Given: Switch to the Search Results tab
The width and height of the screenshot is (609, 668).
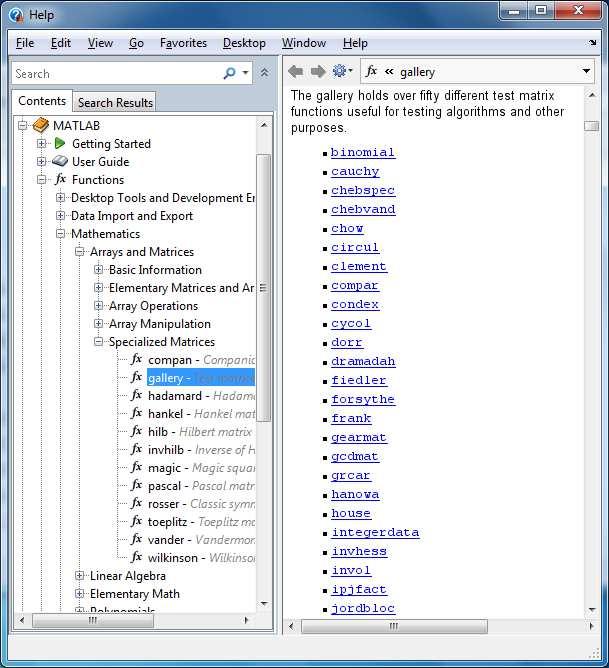Looking at the screenshot, I should click(115, 103).
